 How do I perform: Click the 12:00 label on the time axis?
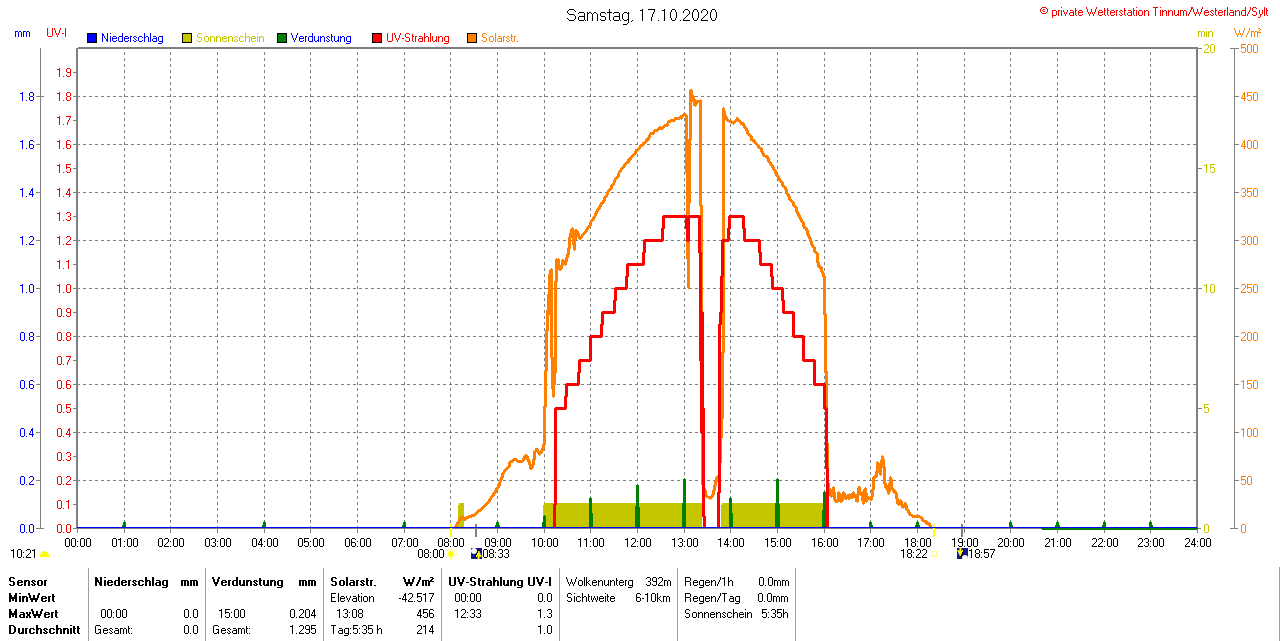point(637,542)
